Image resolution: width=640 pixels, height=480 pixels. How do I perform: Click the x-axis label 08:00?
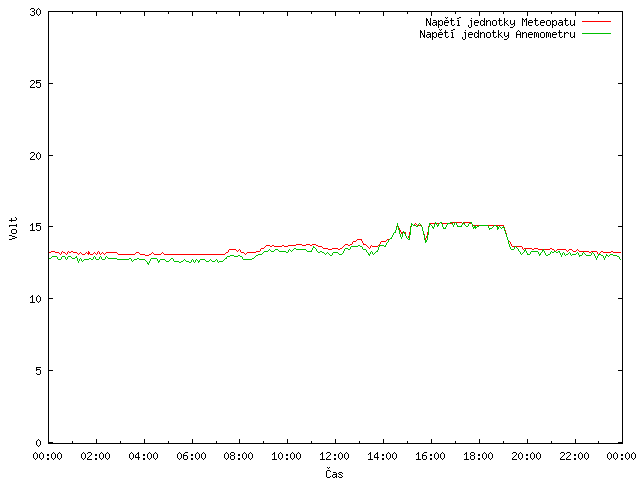(x=238, y=456)
